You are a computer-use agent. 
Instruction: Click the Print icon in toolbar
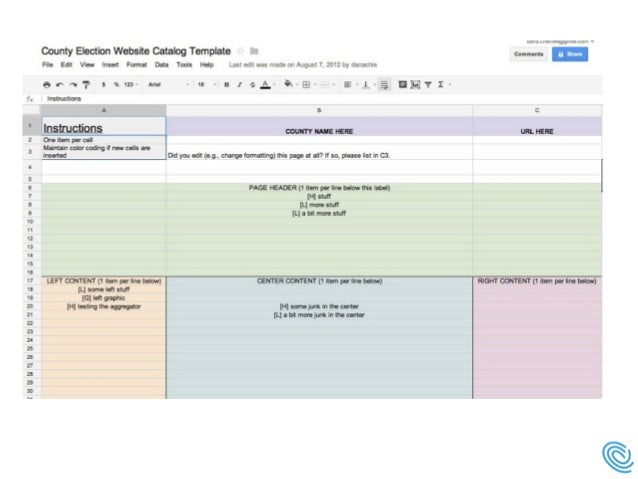(x=47, y=85)
